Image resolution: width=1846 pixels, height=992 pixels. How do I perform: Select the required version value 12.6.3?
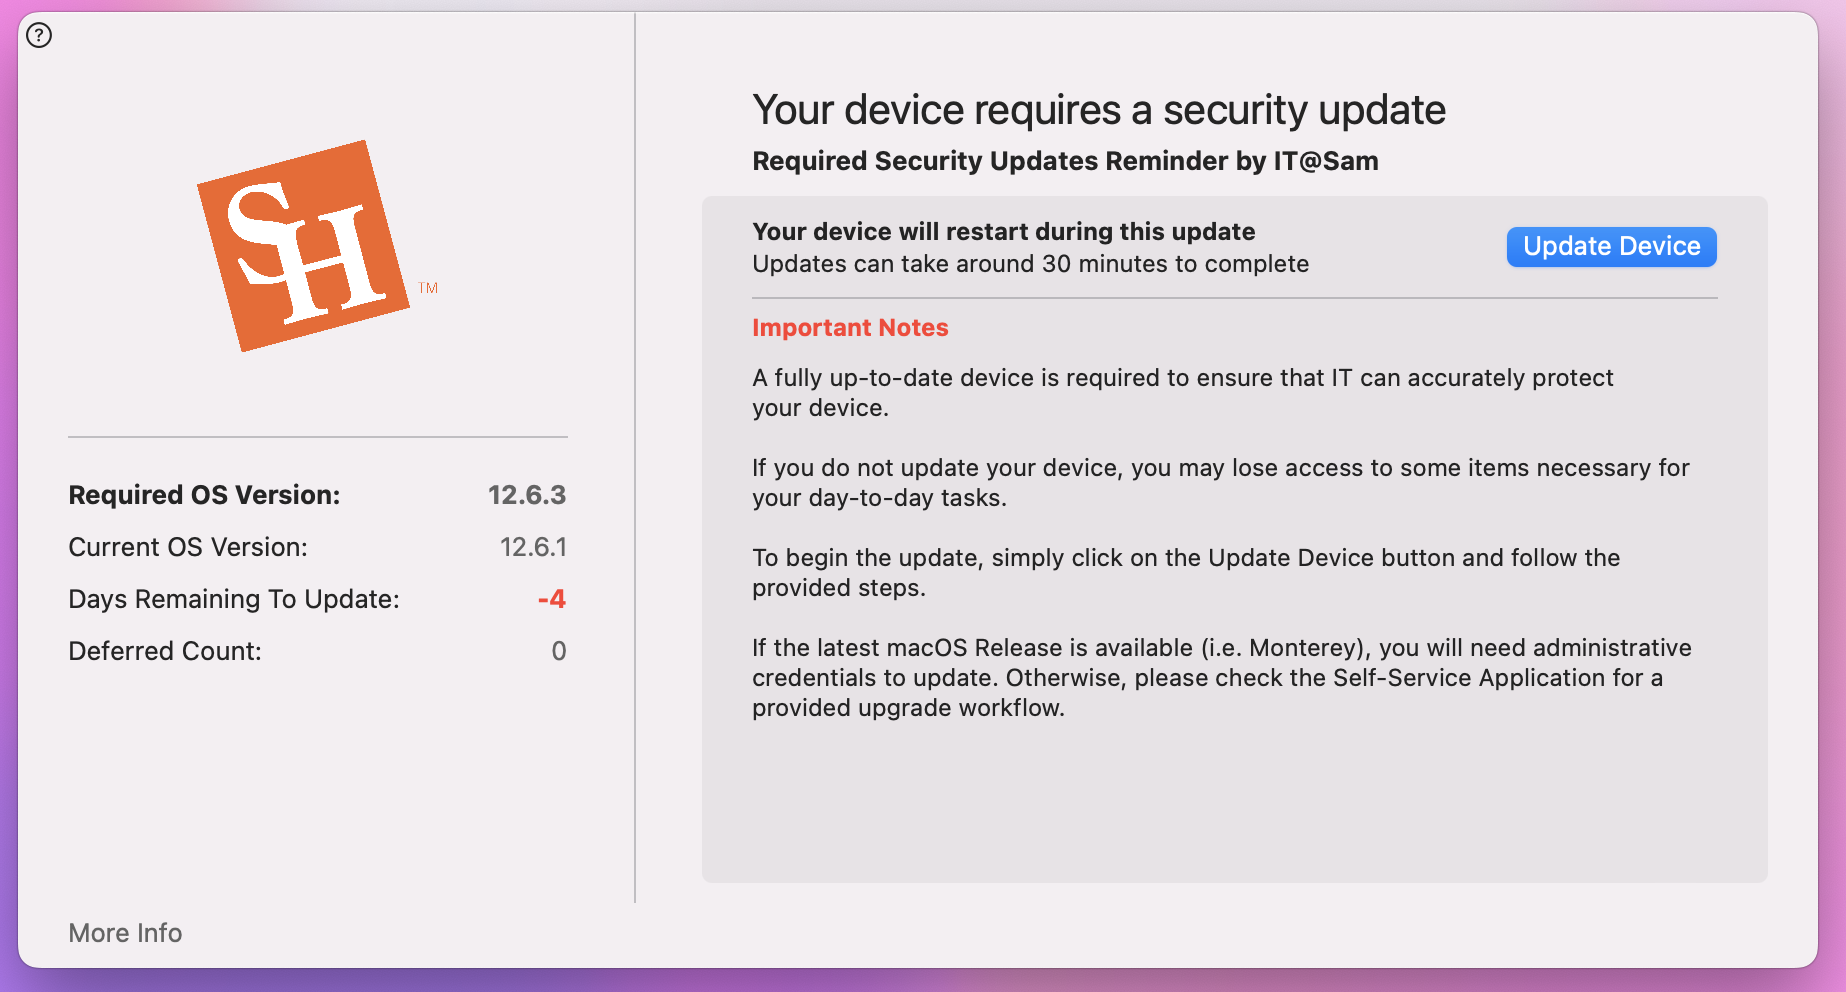pos(526,495)
